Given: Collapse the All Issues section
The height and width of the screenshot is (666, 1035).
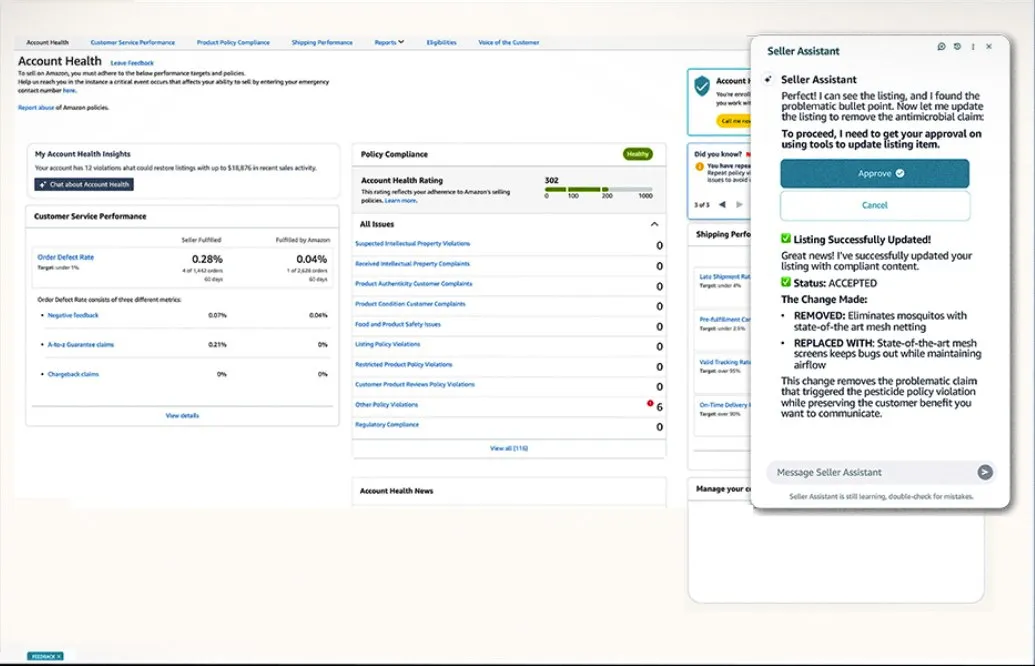Looking at the screenshot, I should coord(654,225).
